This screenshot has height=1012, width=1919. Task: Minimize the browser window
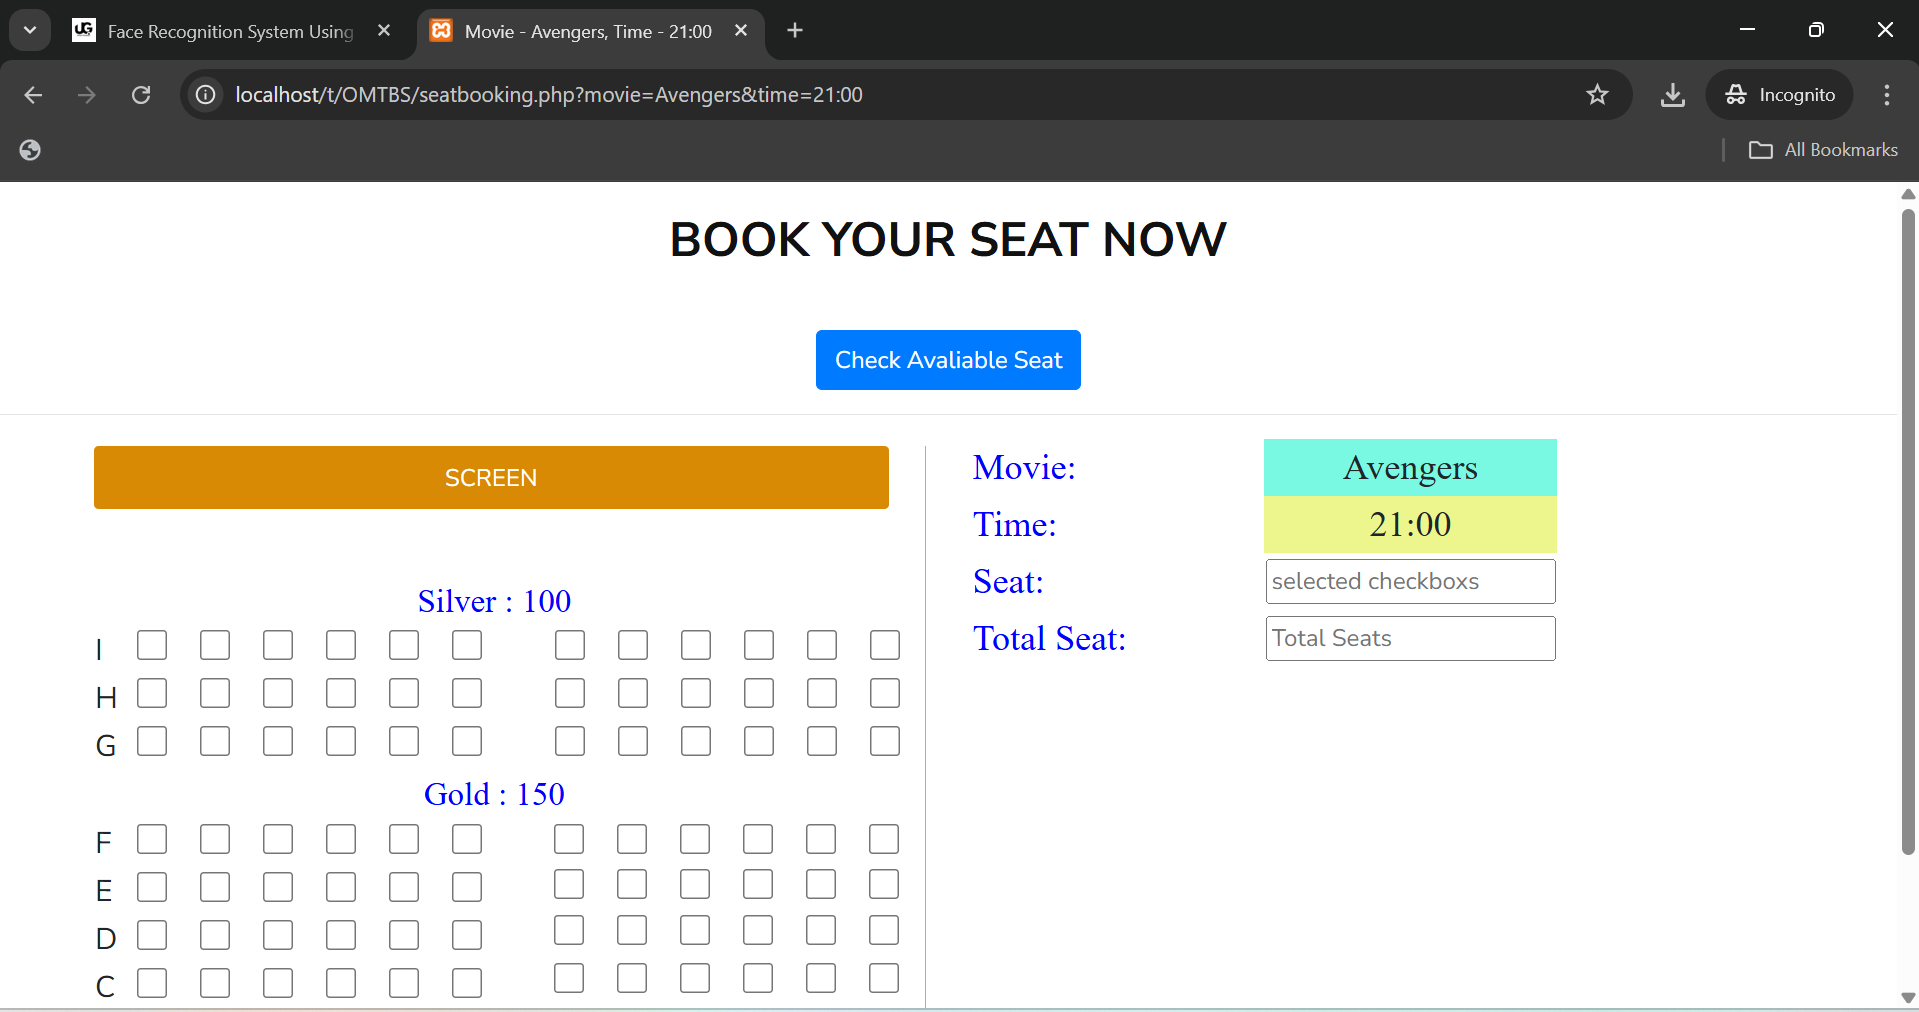[1748, 30]
